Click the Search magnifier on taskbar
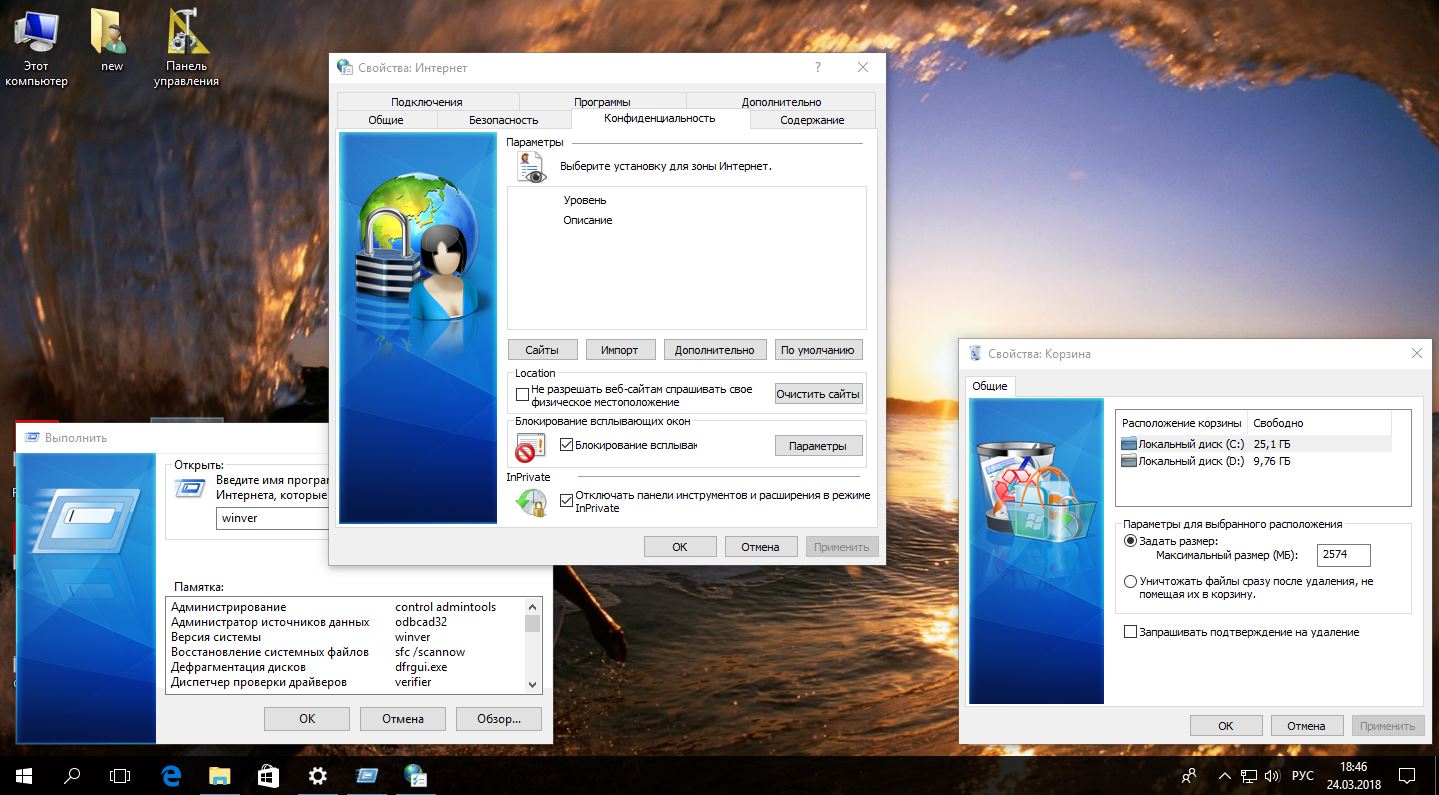1439x795 pixels. click(72, 775)
